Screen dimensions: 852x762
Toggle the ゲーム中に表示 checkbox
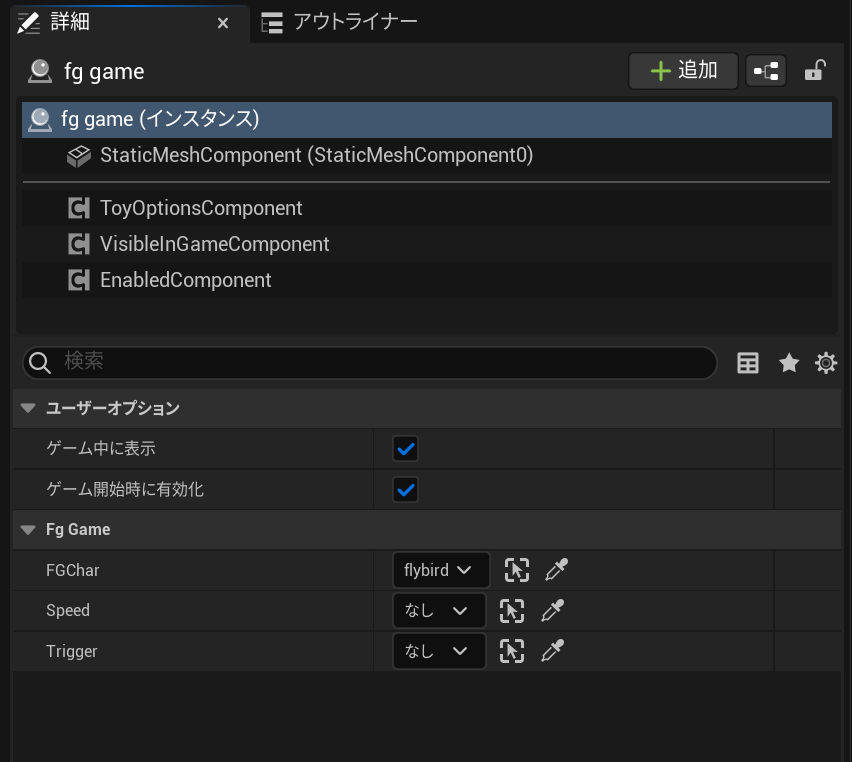click(405, 449)
